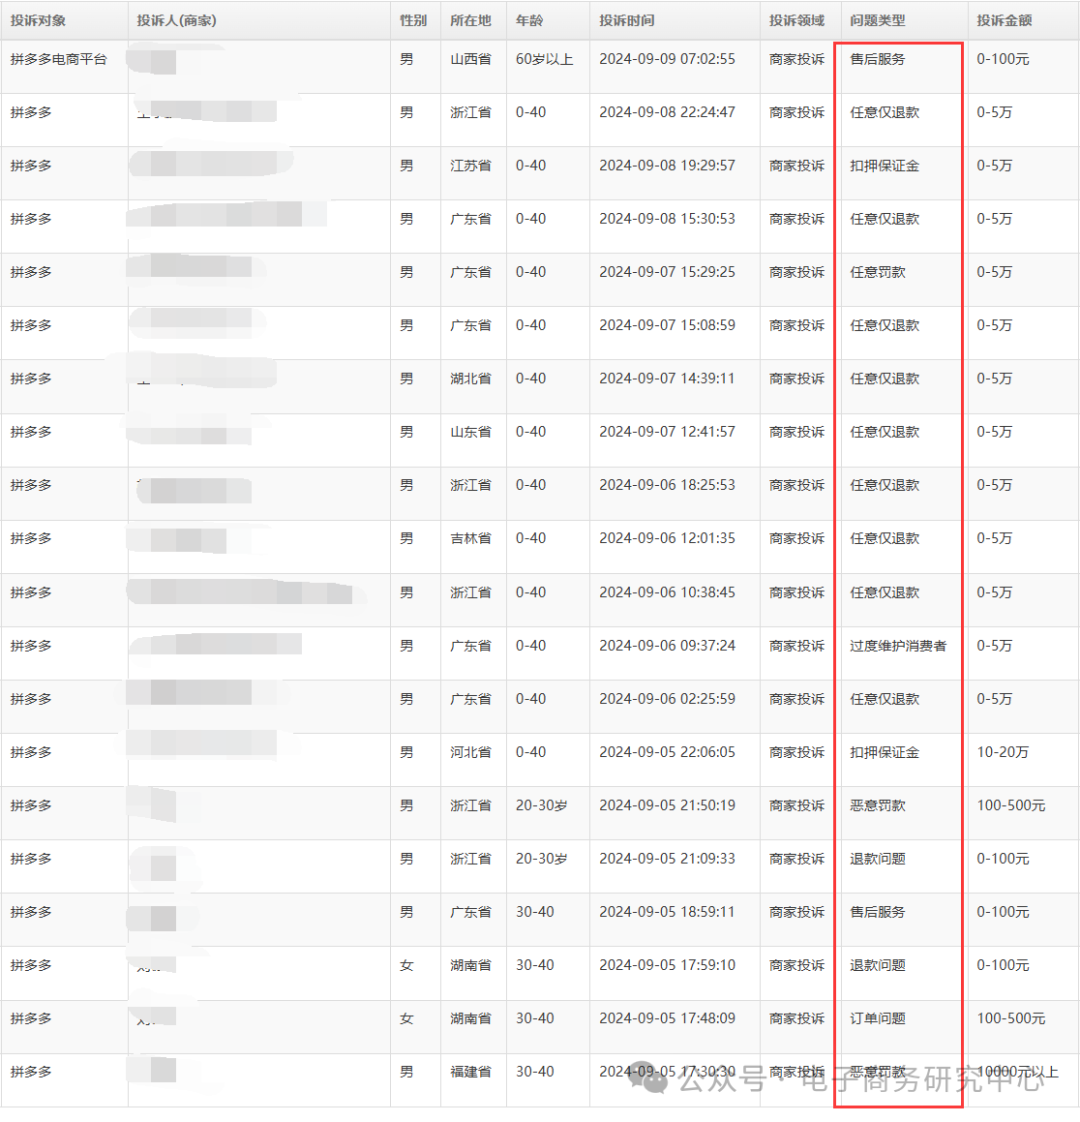The height and width of the screenshot is (1122, 1080).
Task: Click 100-500元 in the 订单问题 row
Action: [1011, 1019]
